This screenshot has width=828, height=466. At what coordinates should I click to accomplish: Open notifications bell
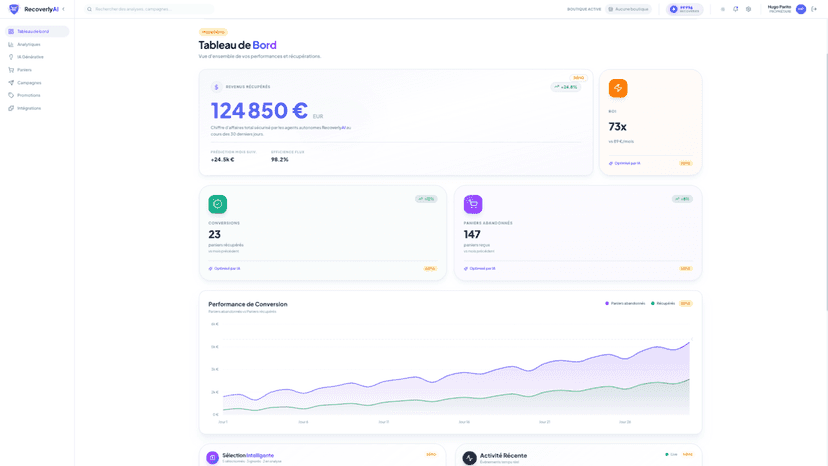click(x=736, y=9)
